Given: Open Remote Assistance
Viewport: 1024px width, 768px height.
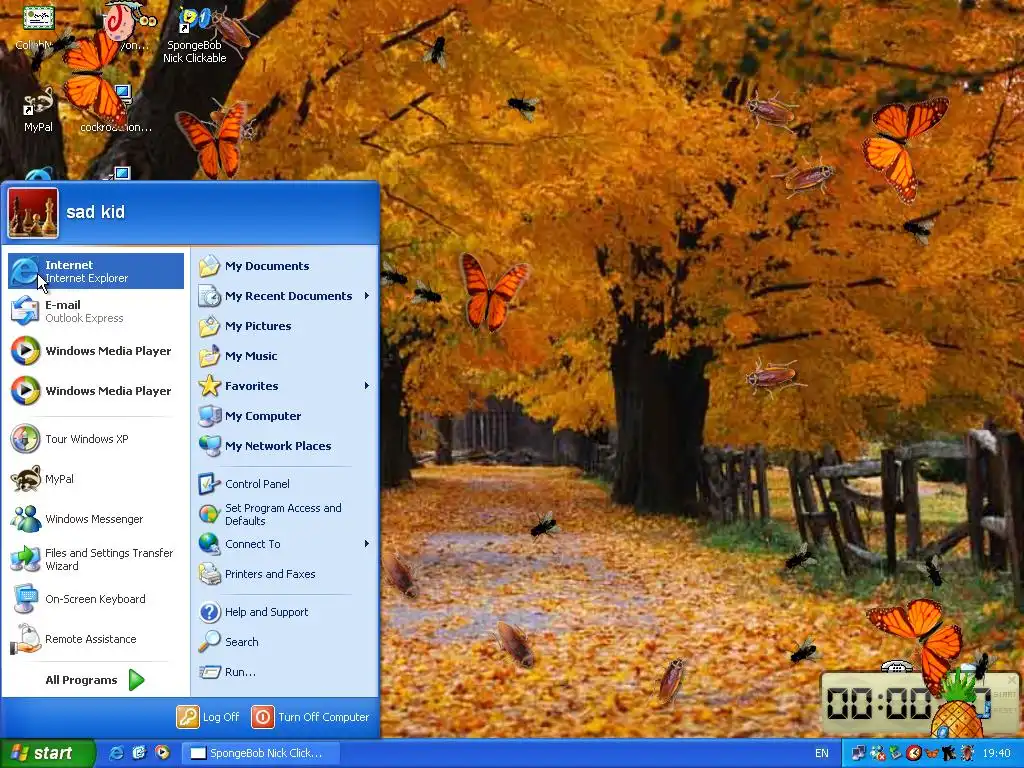Looking at the screenshot, I should click(96, 639).
